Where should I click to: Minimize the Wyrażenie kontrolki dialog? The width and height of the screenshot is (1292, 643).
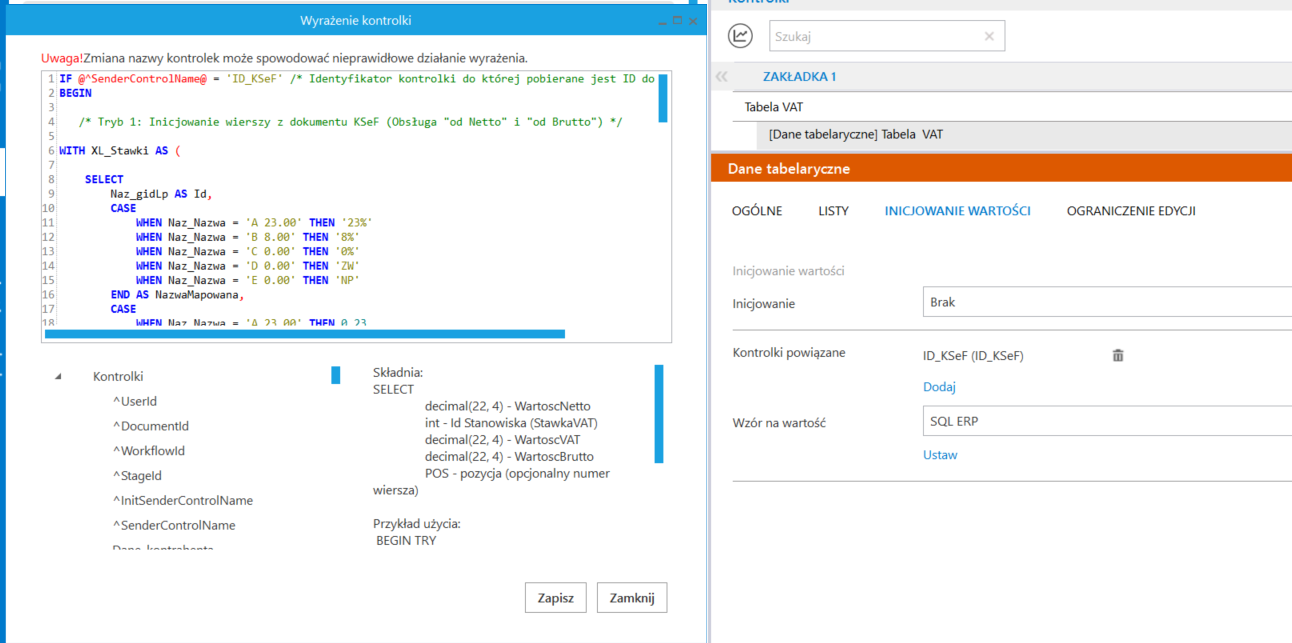pos(662,20)
